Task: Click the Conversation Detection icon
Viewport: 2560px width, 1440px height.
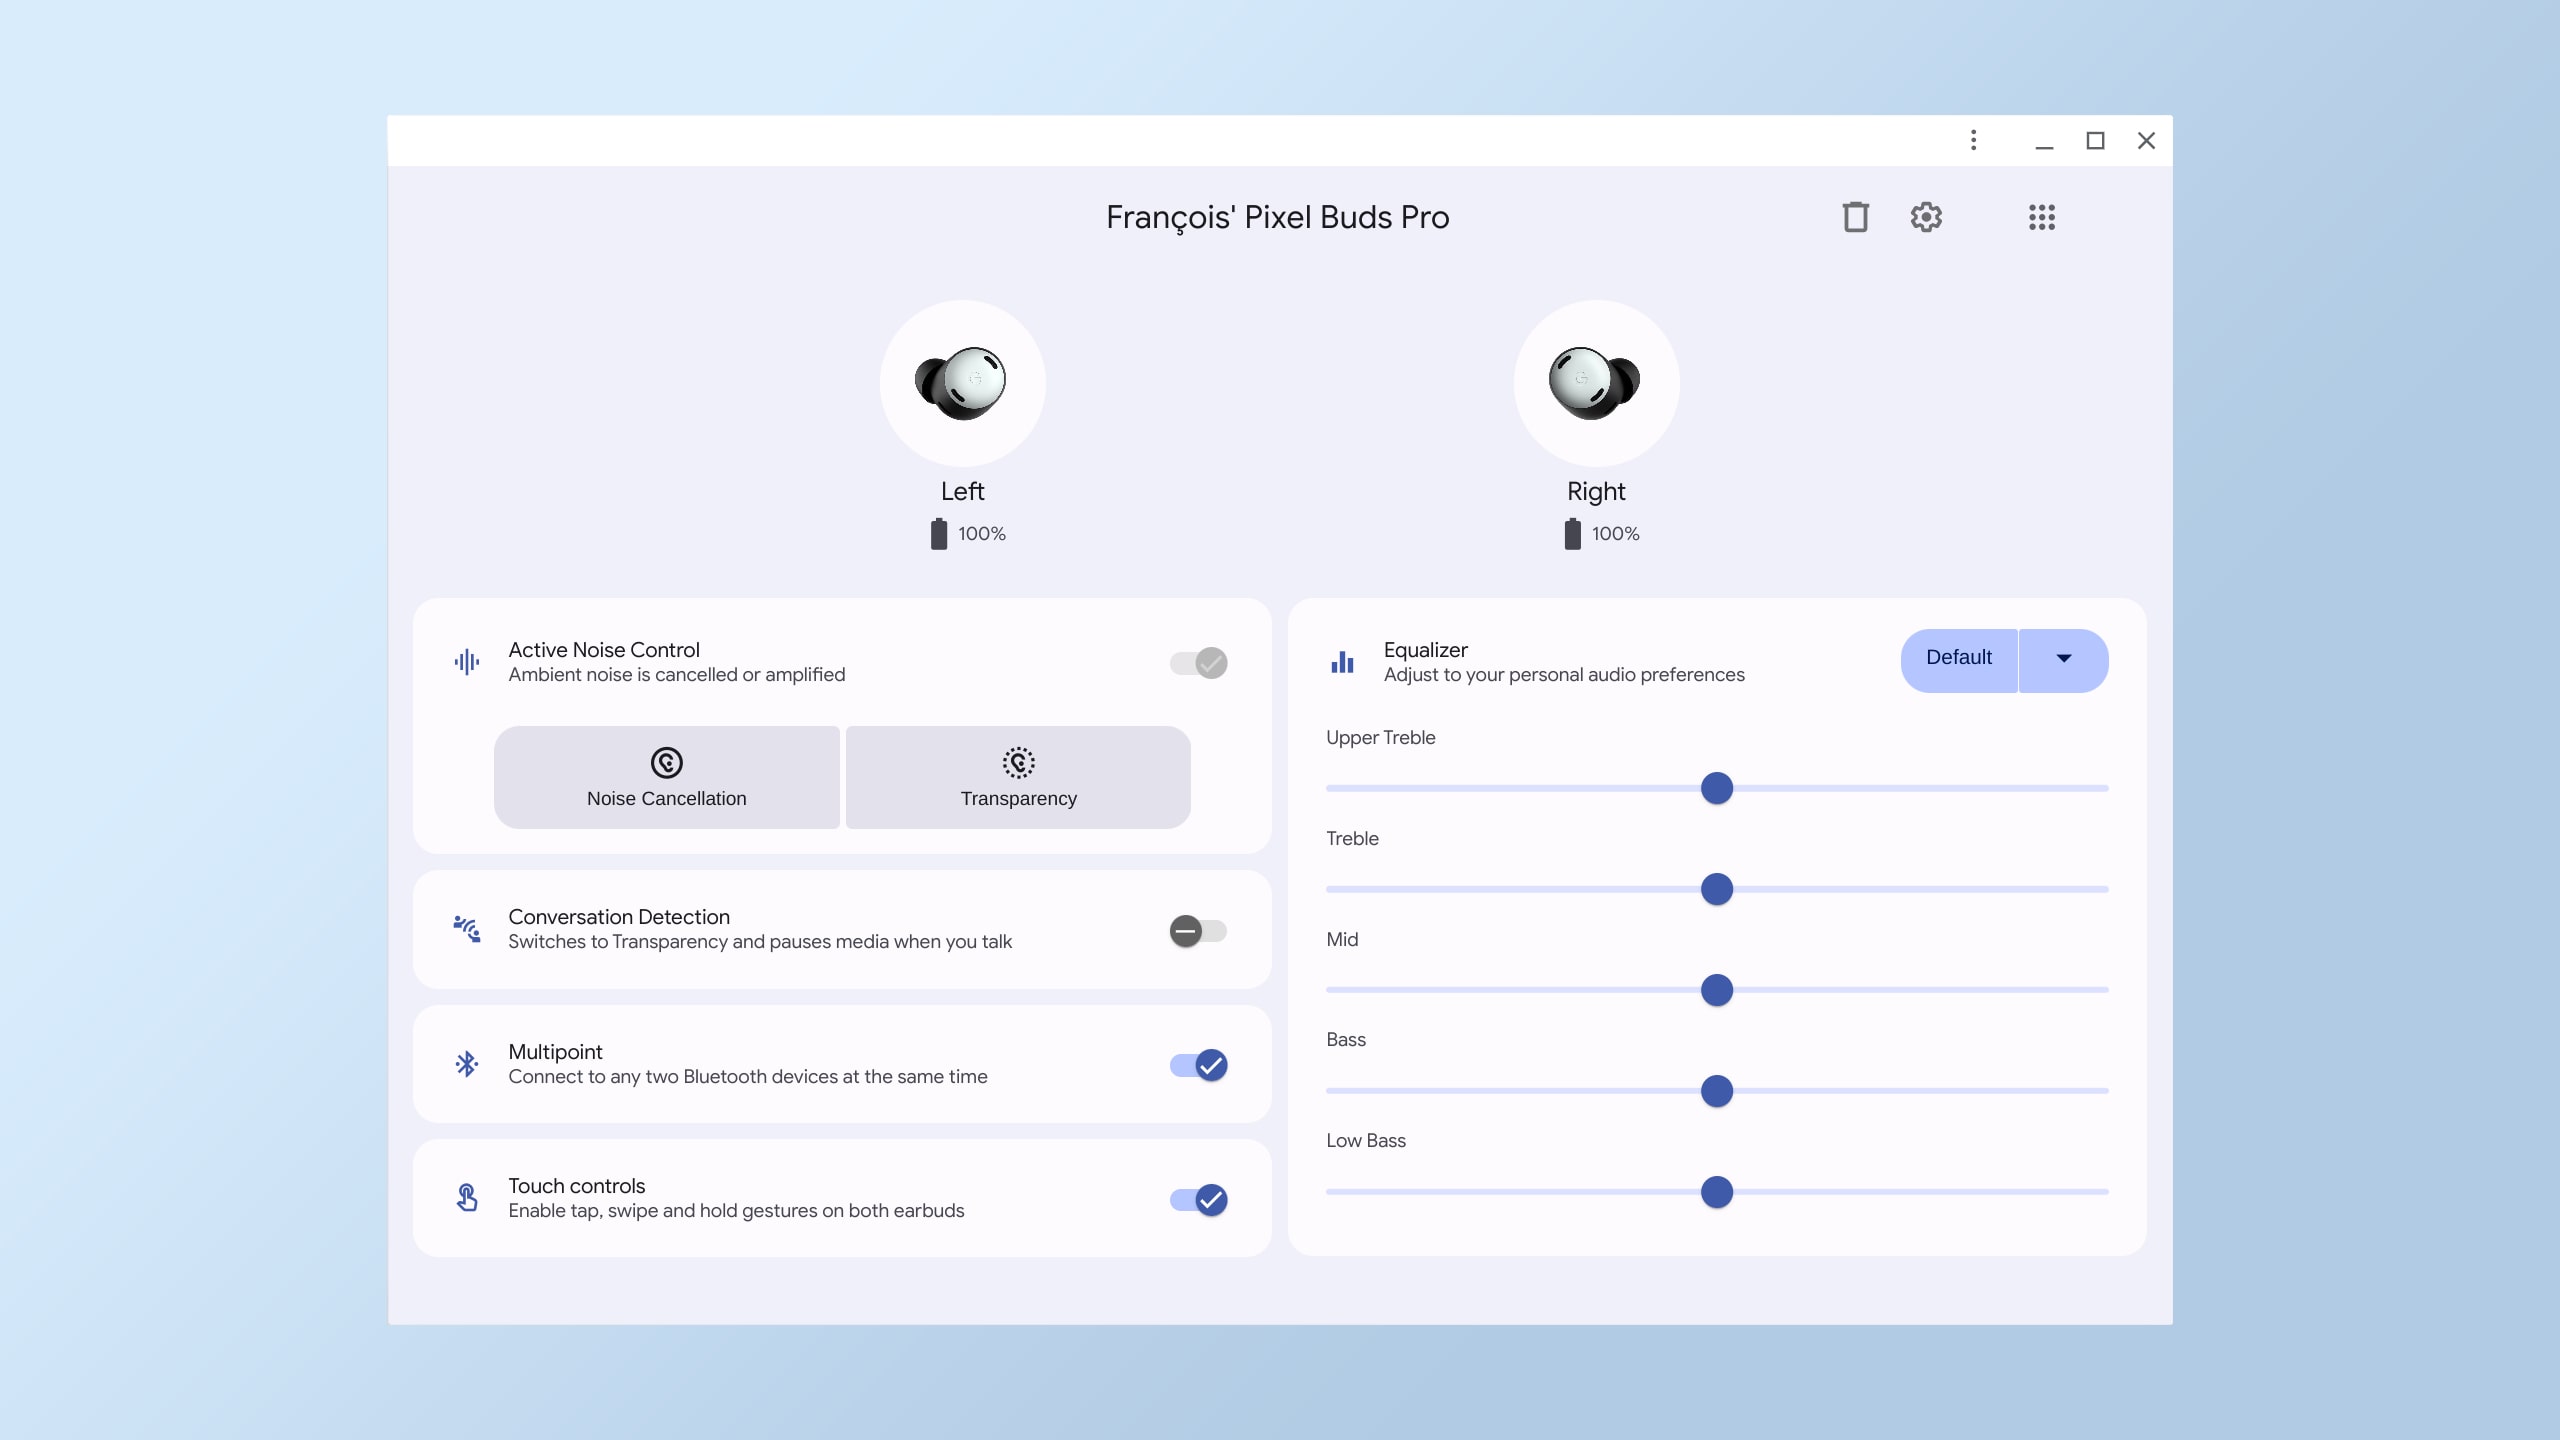Action: pyautogui.click(x=466, y=928)
